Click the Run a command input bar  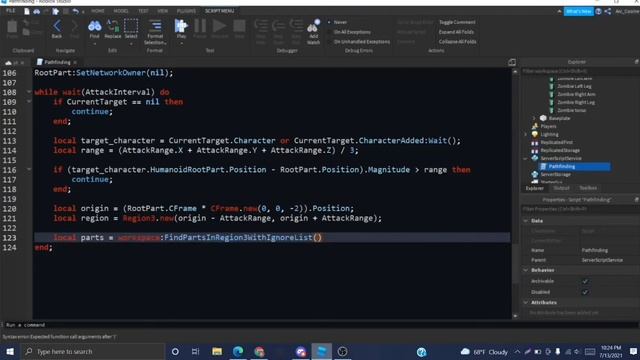click(320, 325)
